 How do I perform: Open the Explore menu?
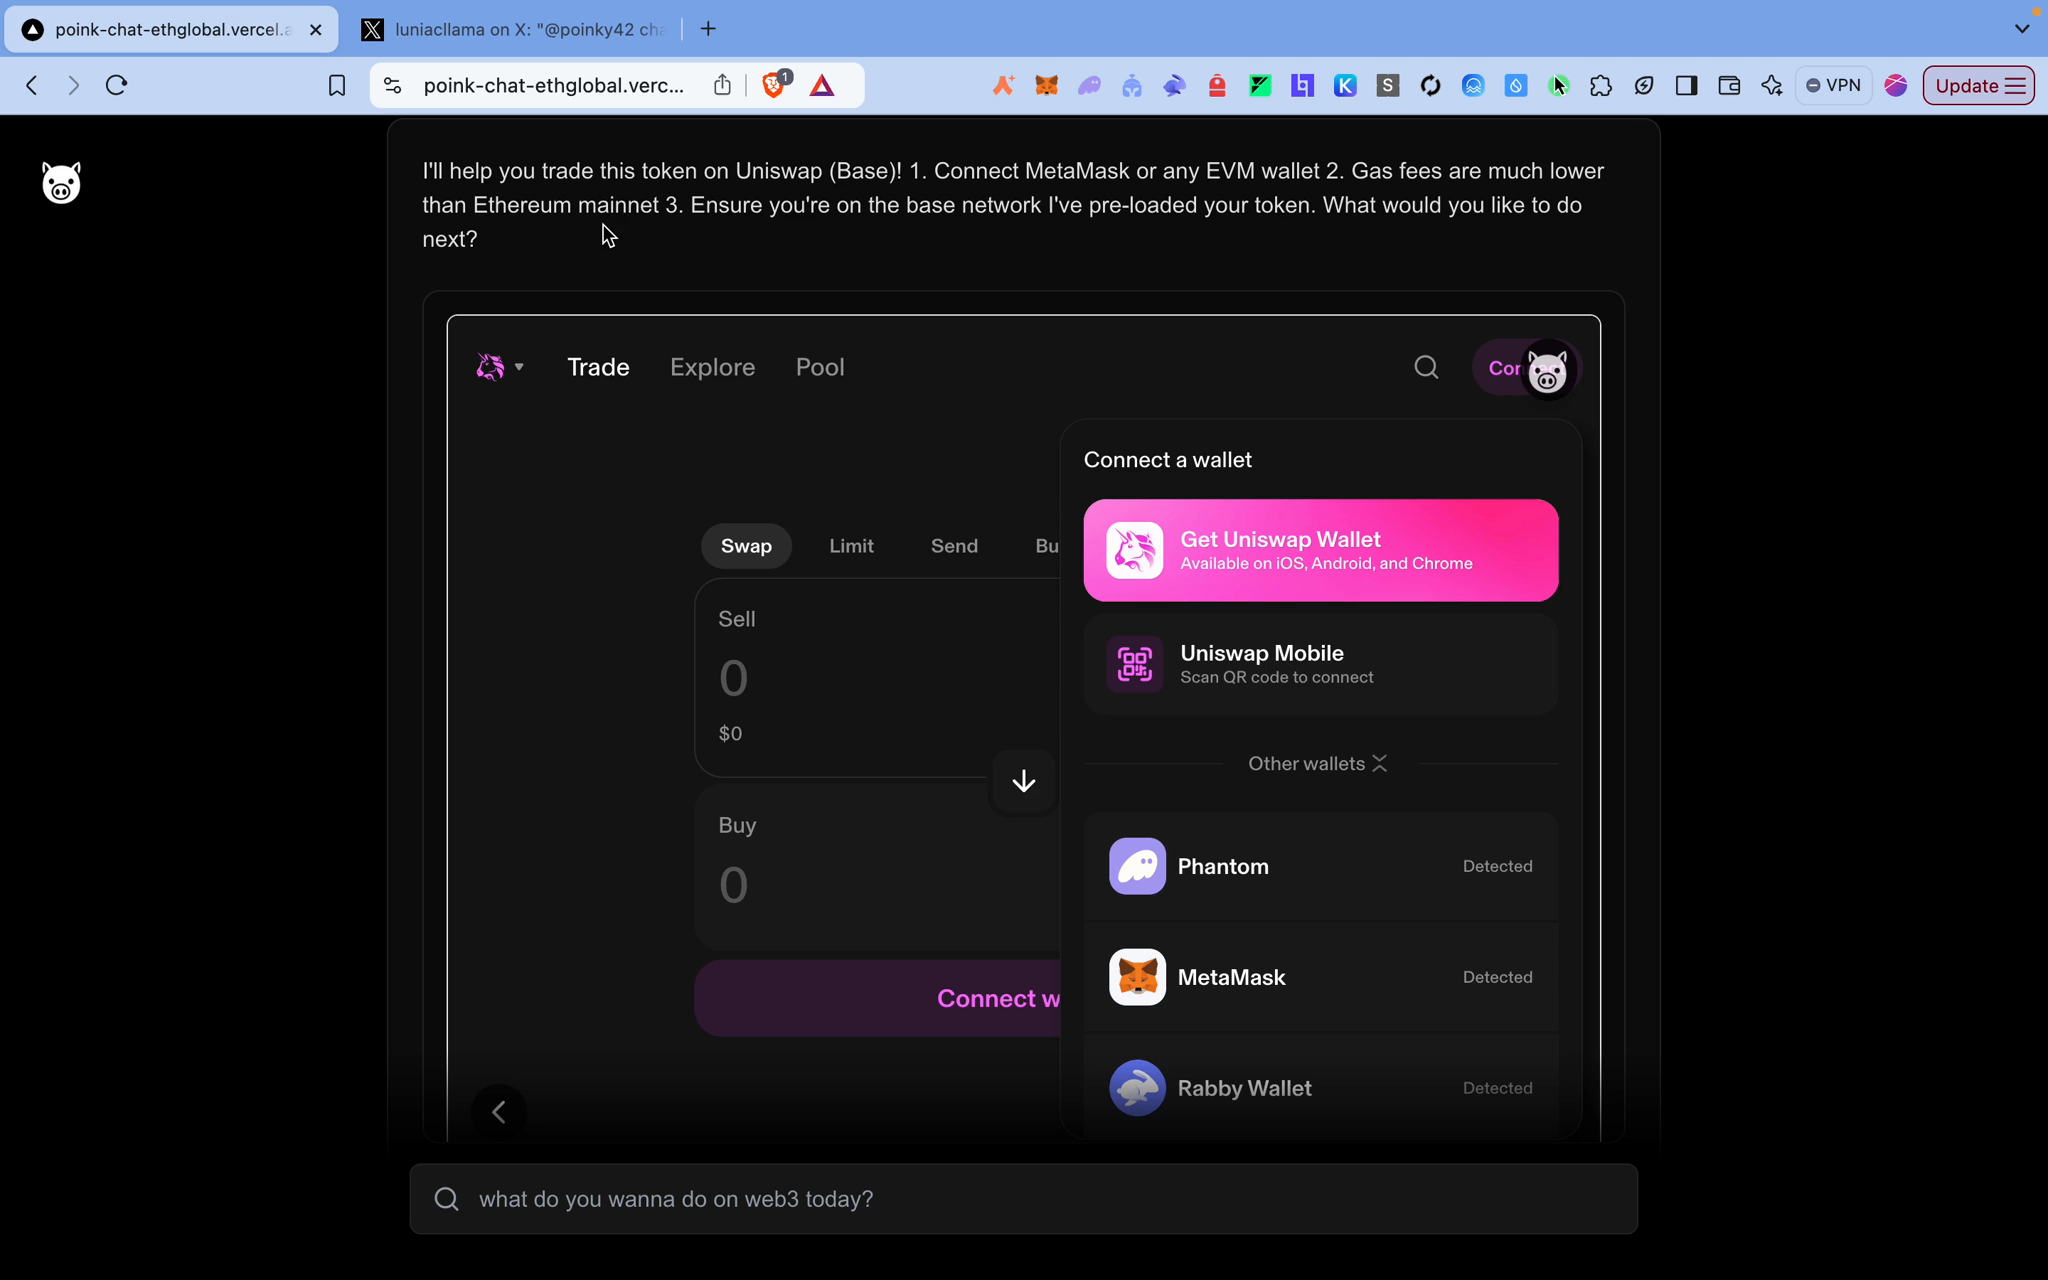[712, 367]
